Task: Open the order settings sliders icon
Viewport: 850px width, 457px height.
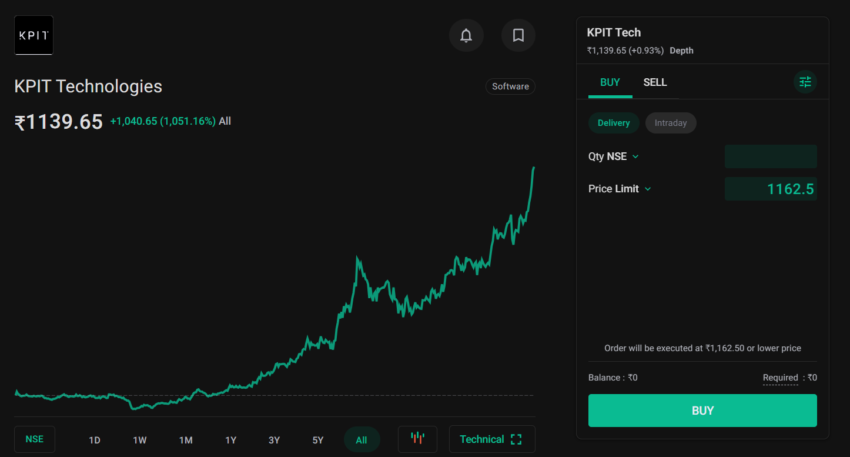Action: point(805,82)
